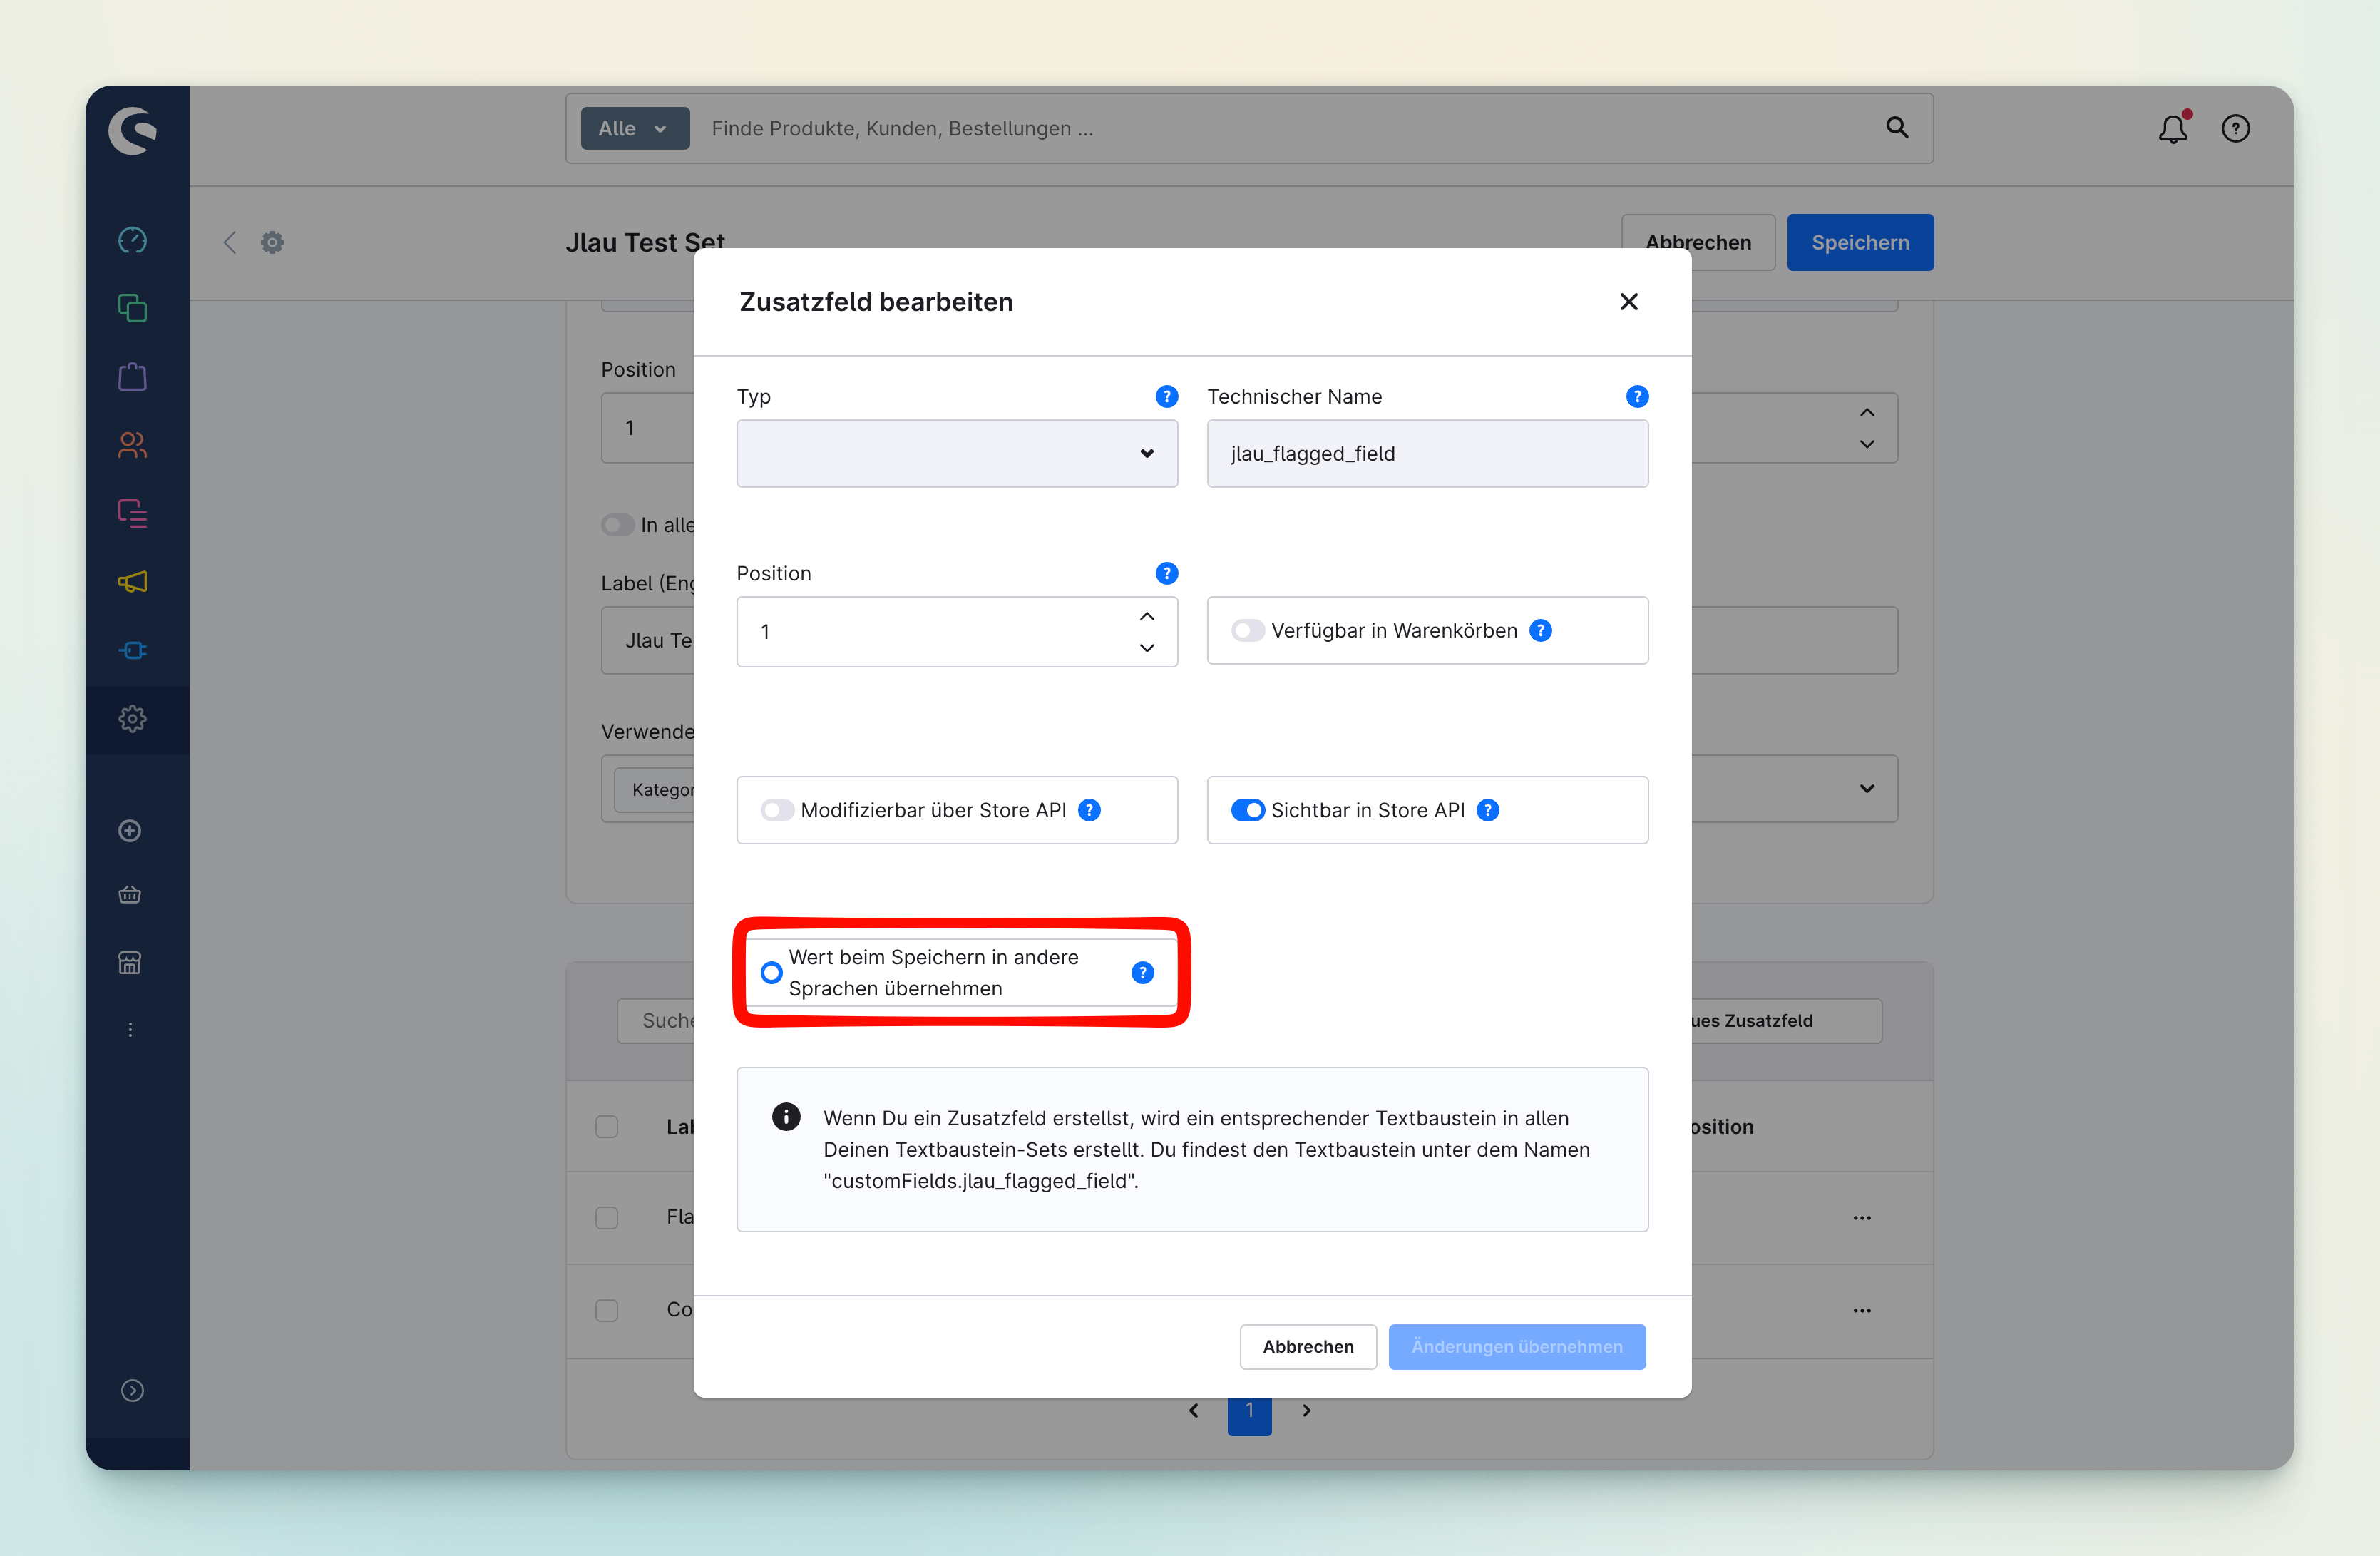Open the Marketing megaphone icon in the sidebar
This screenshot has width=2380, height=1556.
[132, 582]
